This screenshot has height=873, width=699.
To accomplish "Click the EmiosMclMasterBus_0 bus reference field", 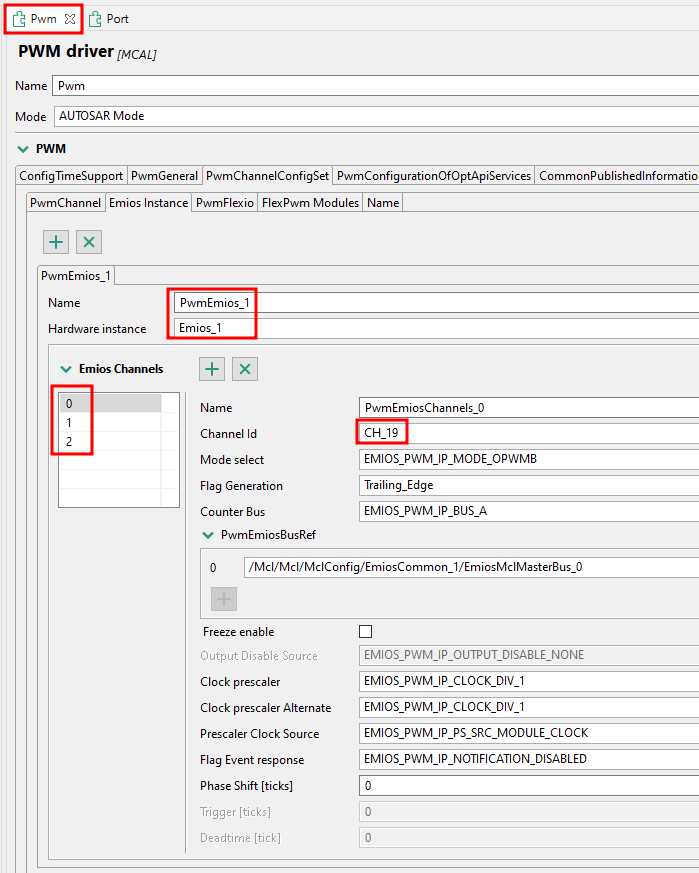I will [x=471, y=567].
